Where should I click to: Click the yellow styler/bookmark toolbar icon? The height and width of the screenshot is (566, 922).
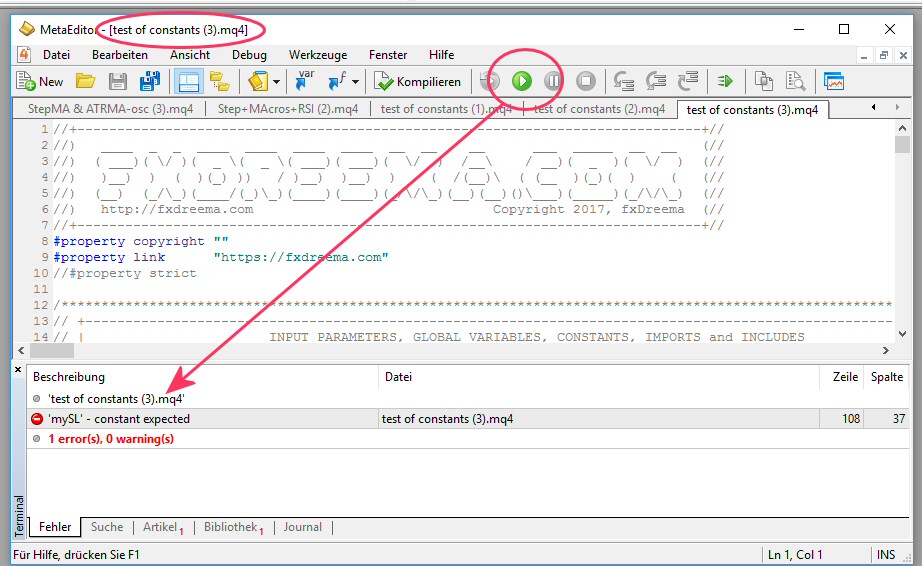[x=258, y=81]
